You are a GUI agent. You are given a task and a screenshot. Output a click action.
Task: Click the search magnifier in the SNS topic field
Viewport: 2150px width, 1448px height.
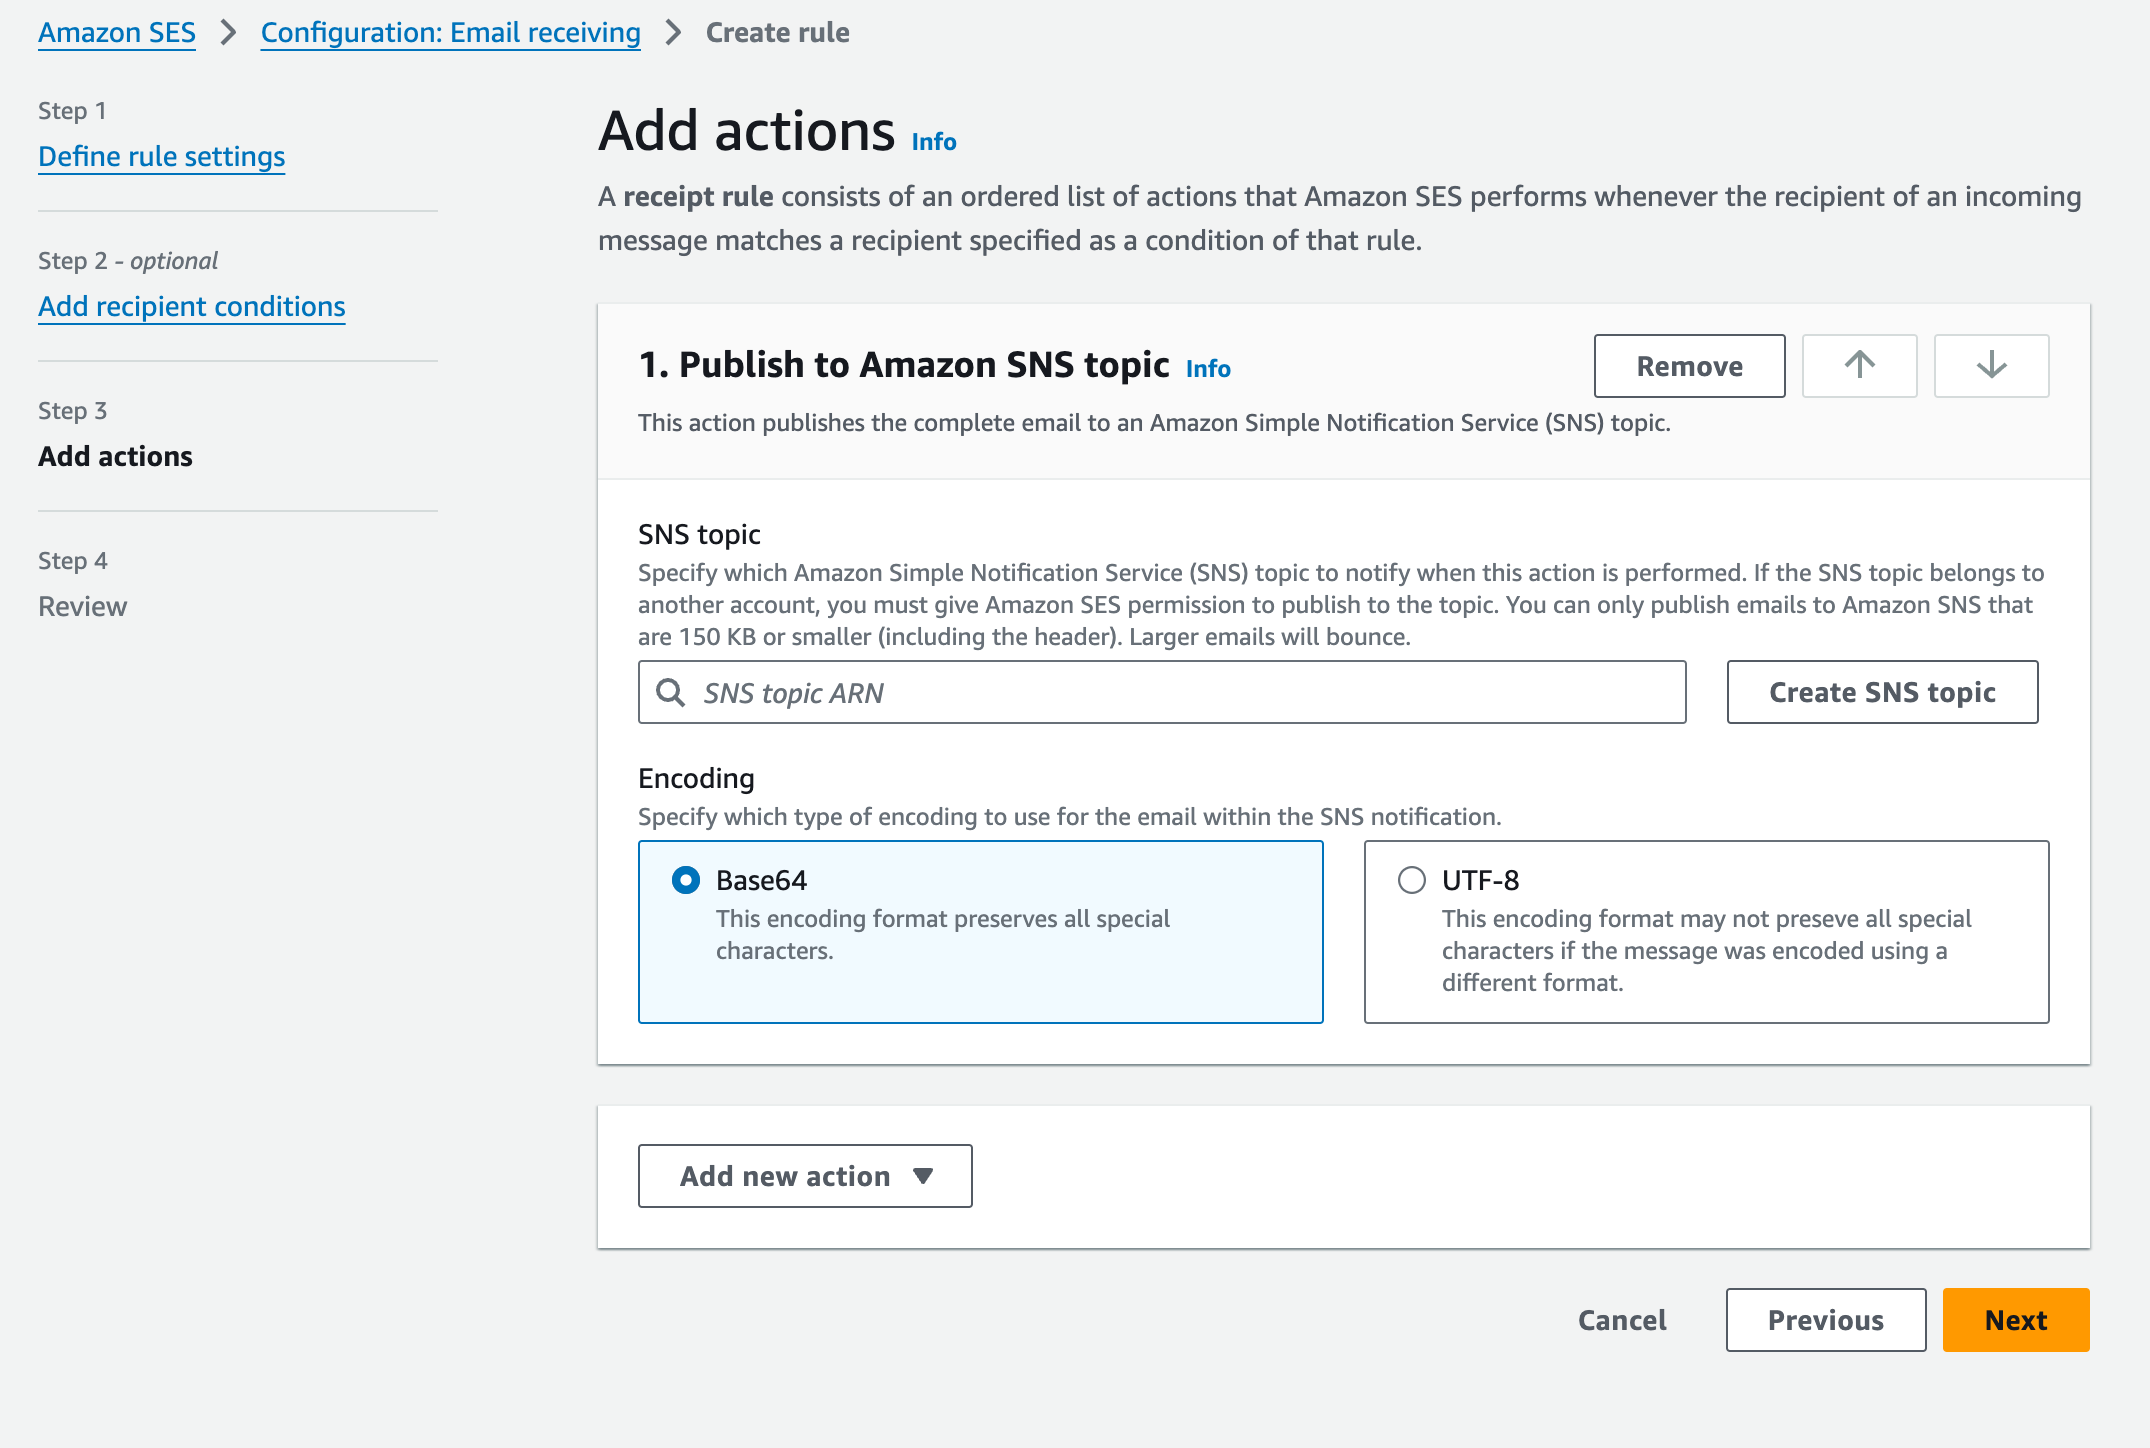click(x=670, y=692)
